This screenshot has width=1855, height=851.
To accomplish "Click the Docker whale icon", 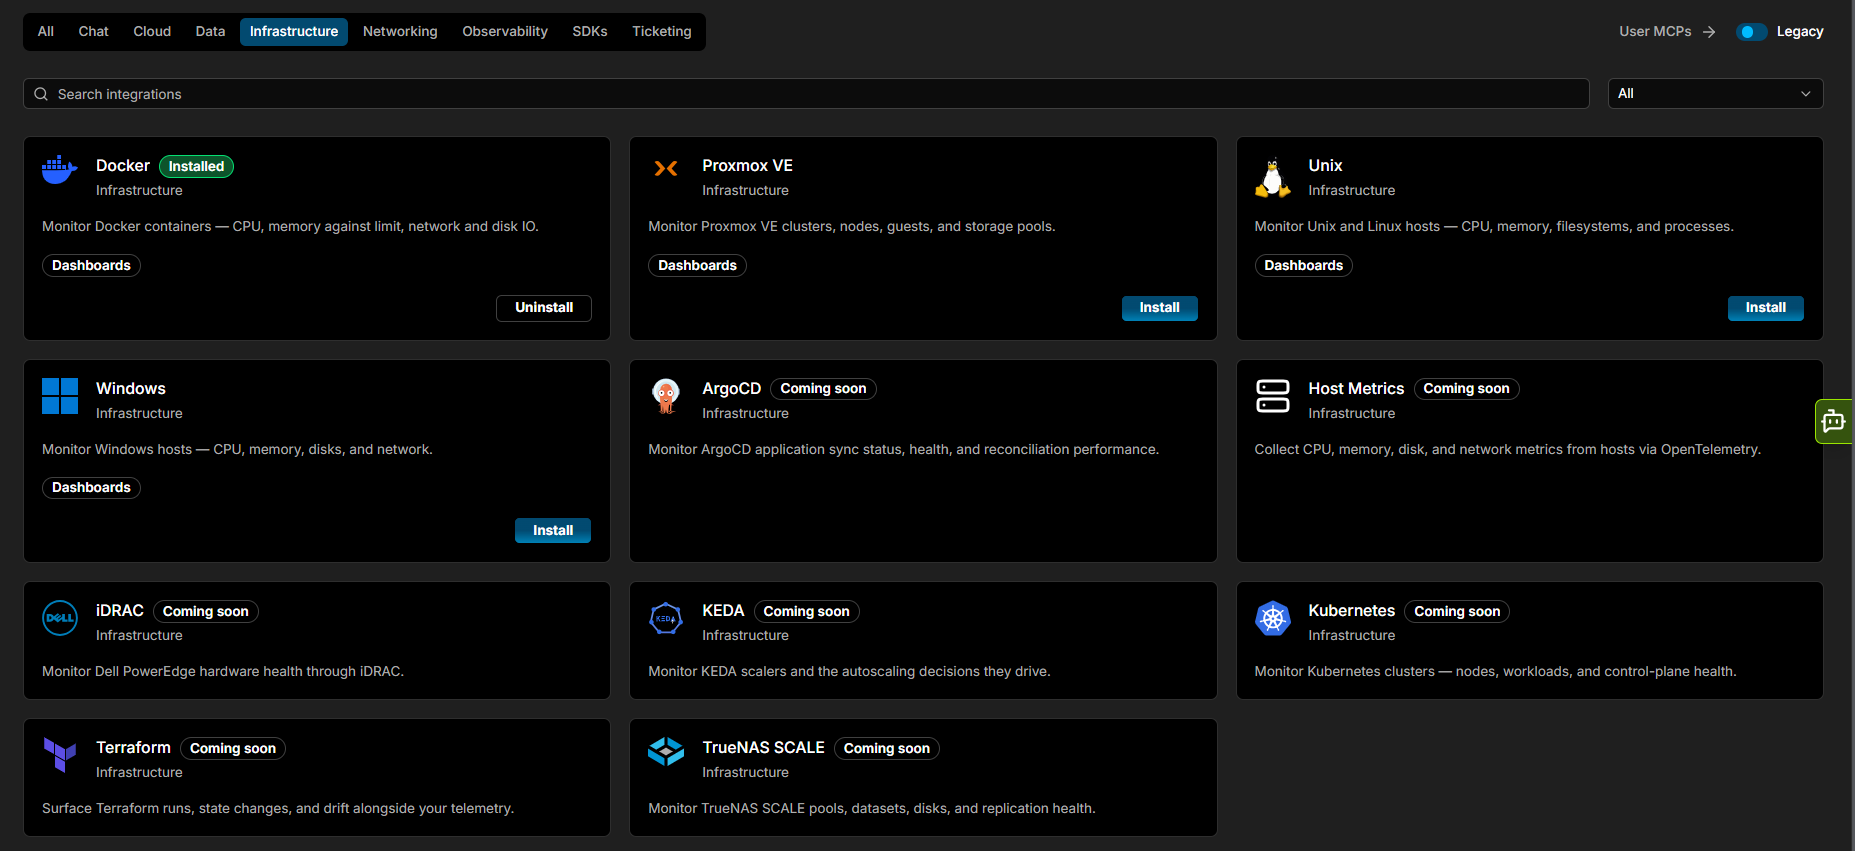I will (x=60, y=169).
